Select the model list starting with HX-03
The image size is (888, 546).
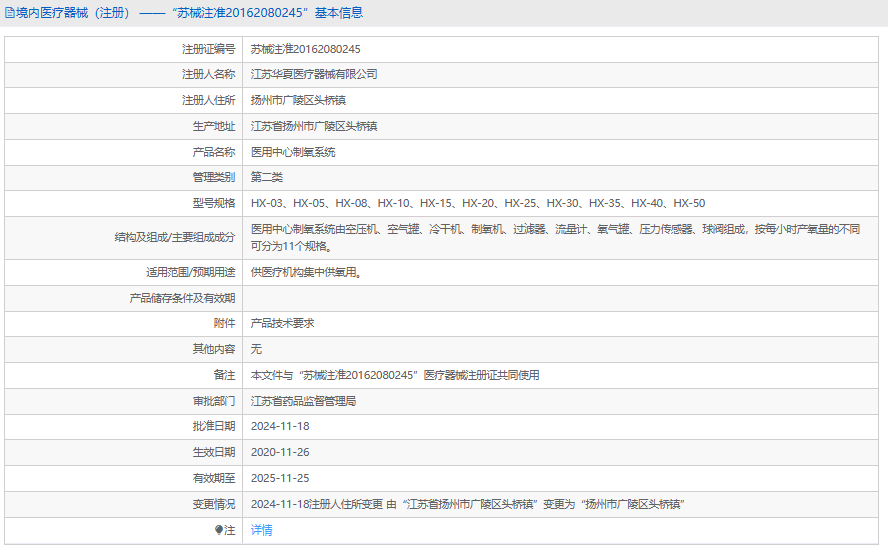(x=477, y=203)
